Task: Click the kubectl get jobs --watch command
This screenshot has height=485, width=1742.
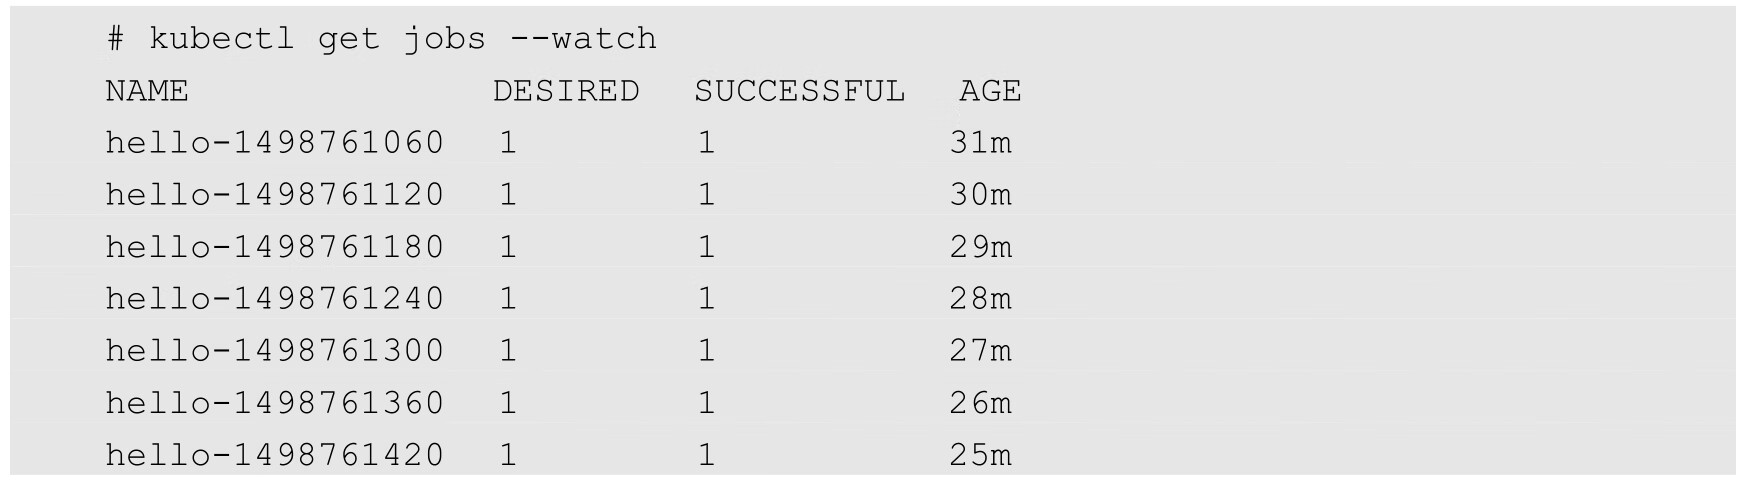Action: pos(402,39)
